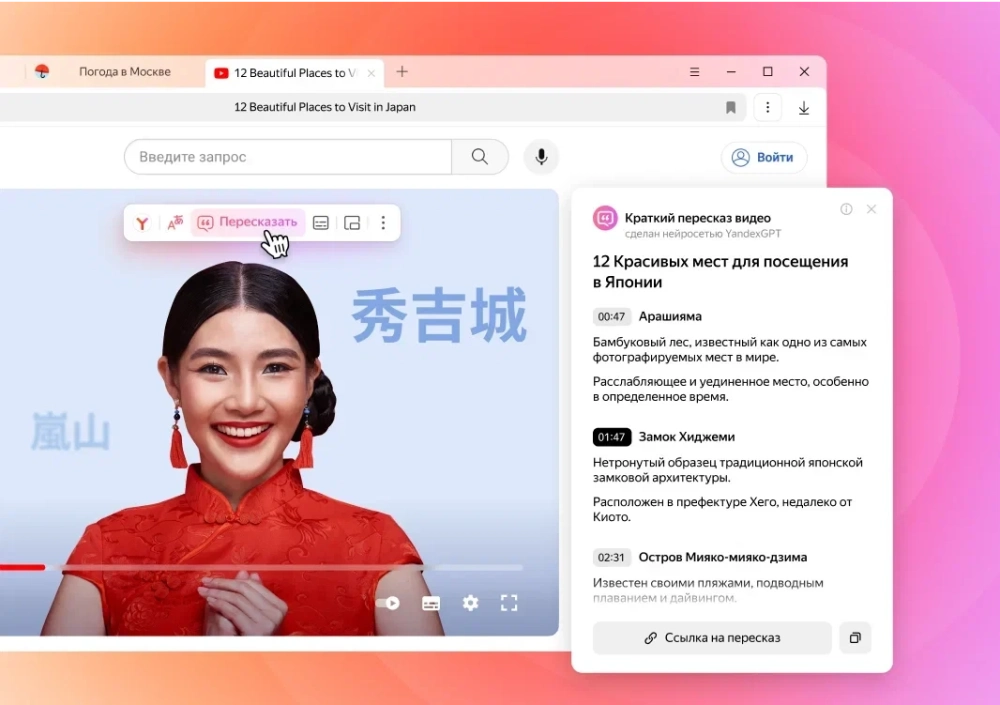Open the video toolbar three-dot menu
This screenshot has width=1000, height=705.
[383, 223]
